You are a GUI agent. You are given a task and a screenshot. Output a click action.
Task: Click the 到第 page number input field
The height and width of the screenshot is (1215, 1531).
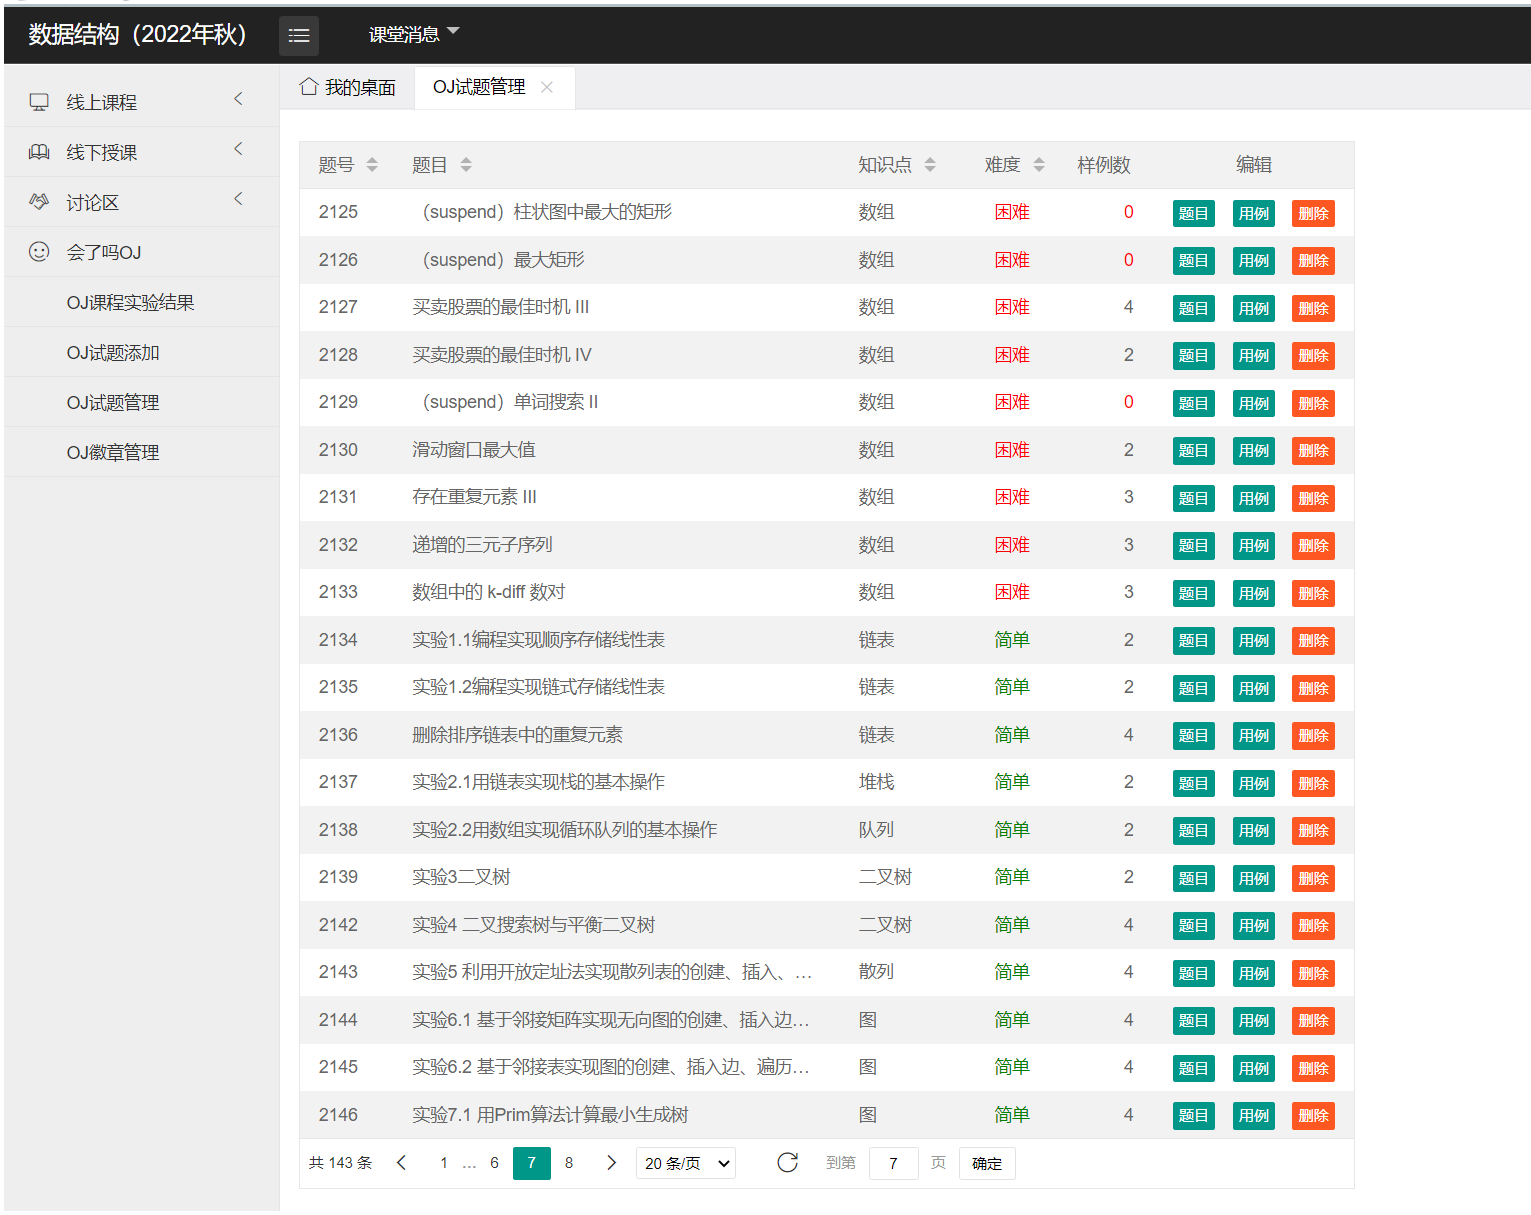coord(894,1163)
